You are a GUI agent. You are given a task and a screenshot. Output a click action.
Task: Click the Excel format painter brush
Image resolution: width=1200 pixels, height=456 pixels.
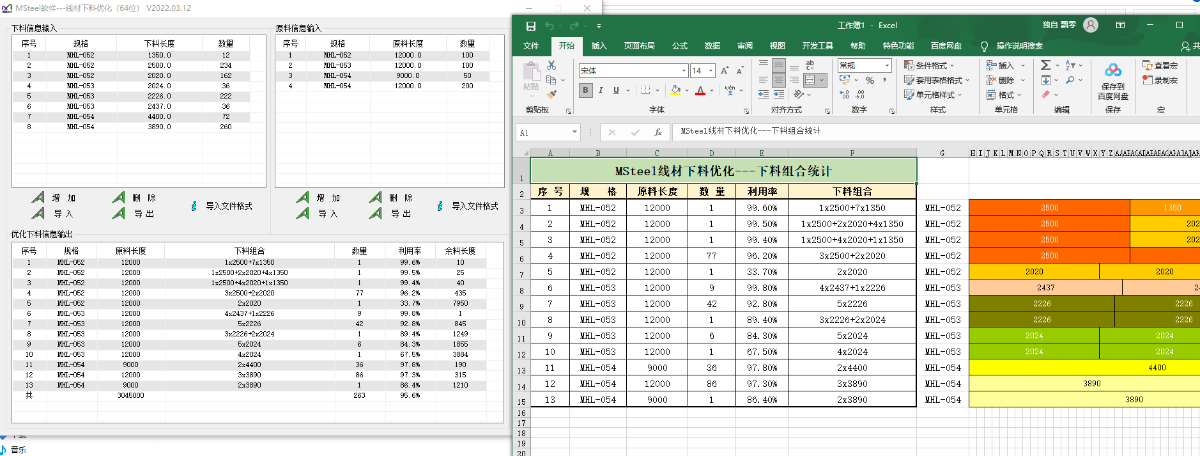tap(551, 92)
